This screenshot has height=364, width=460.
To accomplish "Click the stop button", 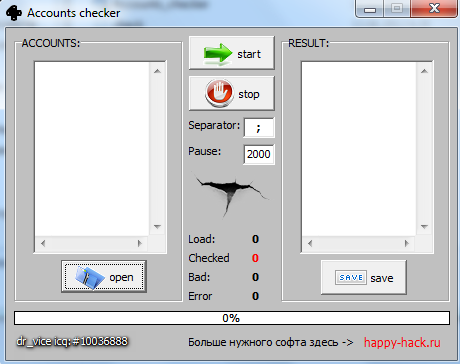I will pyautogui.click(x=232, y=93).
